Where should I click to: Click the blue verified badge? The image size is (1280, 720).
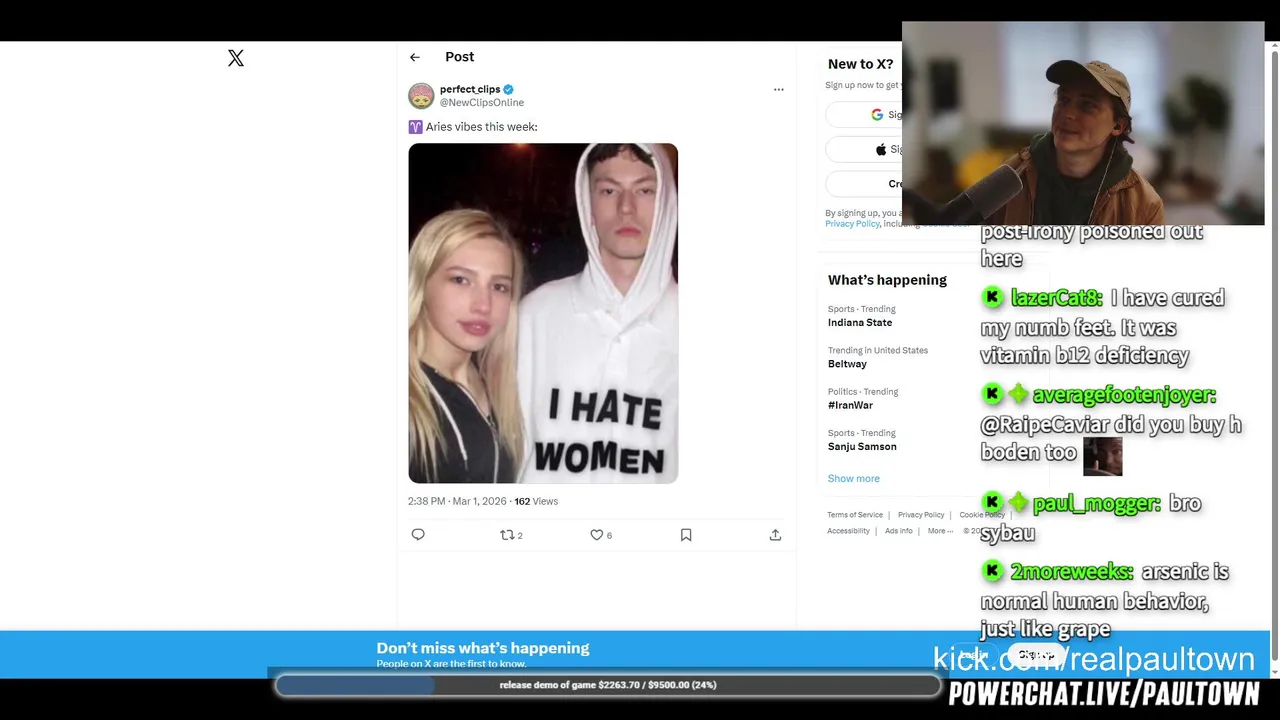click(x=508, y=89)
